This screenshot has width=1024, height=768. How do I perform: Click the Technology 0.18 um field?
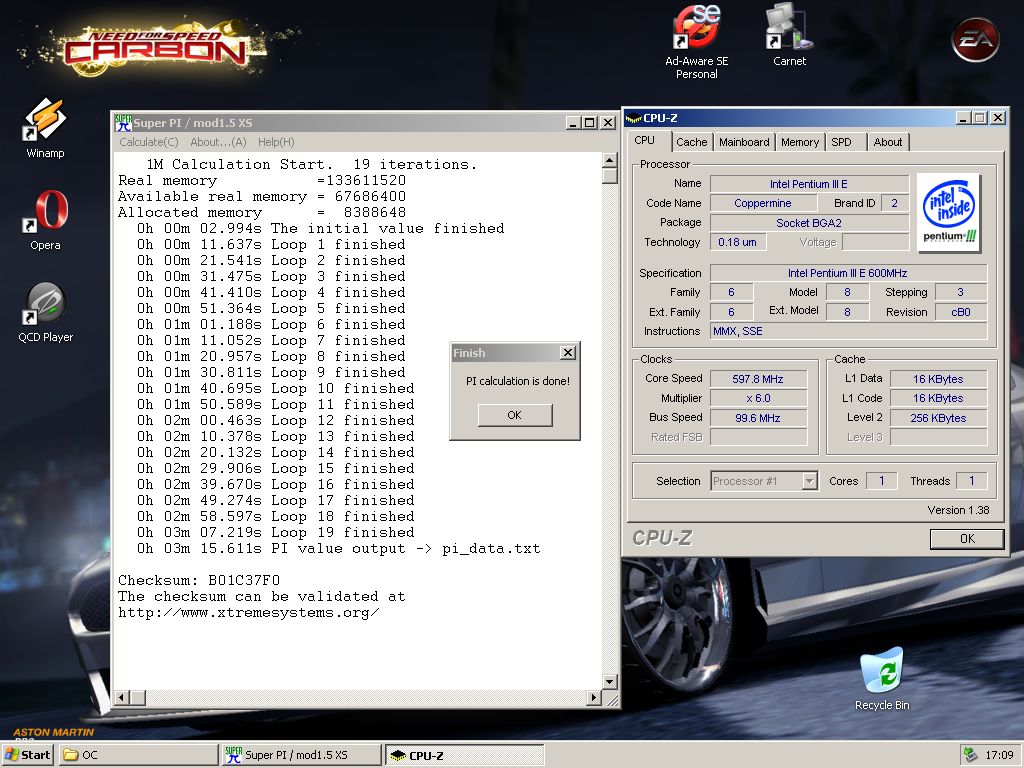tap(738, 242)
